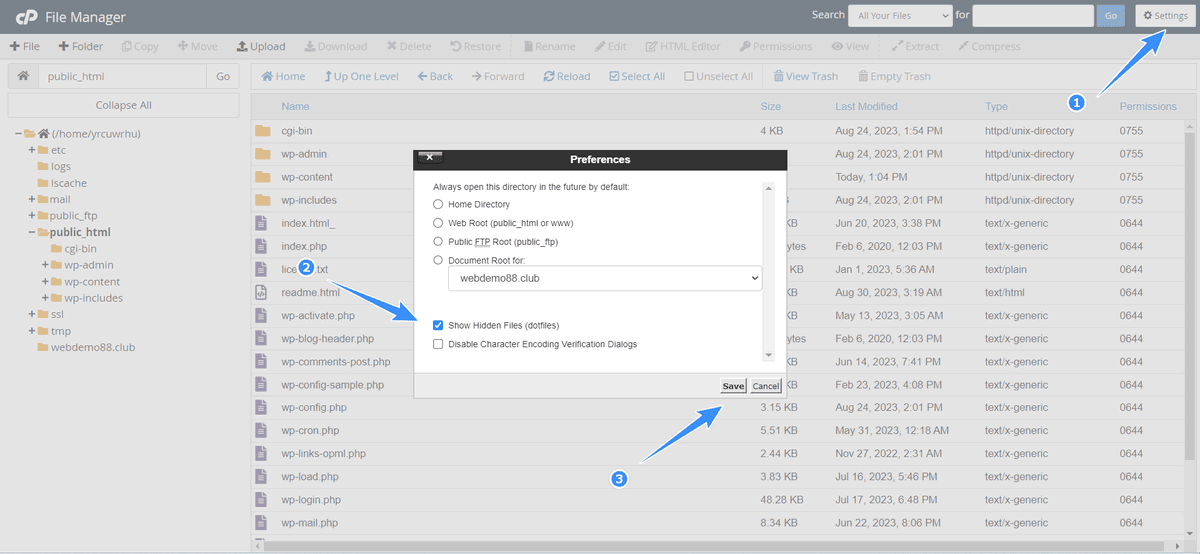This screenshot has height=554, width=1200.
Task: Click the Forward navigation button
Action: click(x=498, y=76)
